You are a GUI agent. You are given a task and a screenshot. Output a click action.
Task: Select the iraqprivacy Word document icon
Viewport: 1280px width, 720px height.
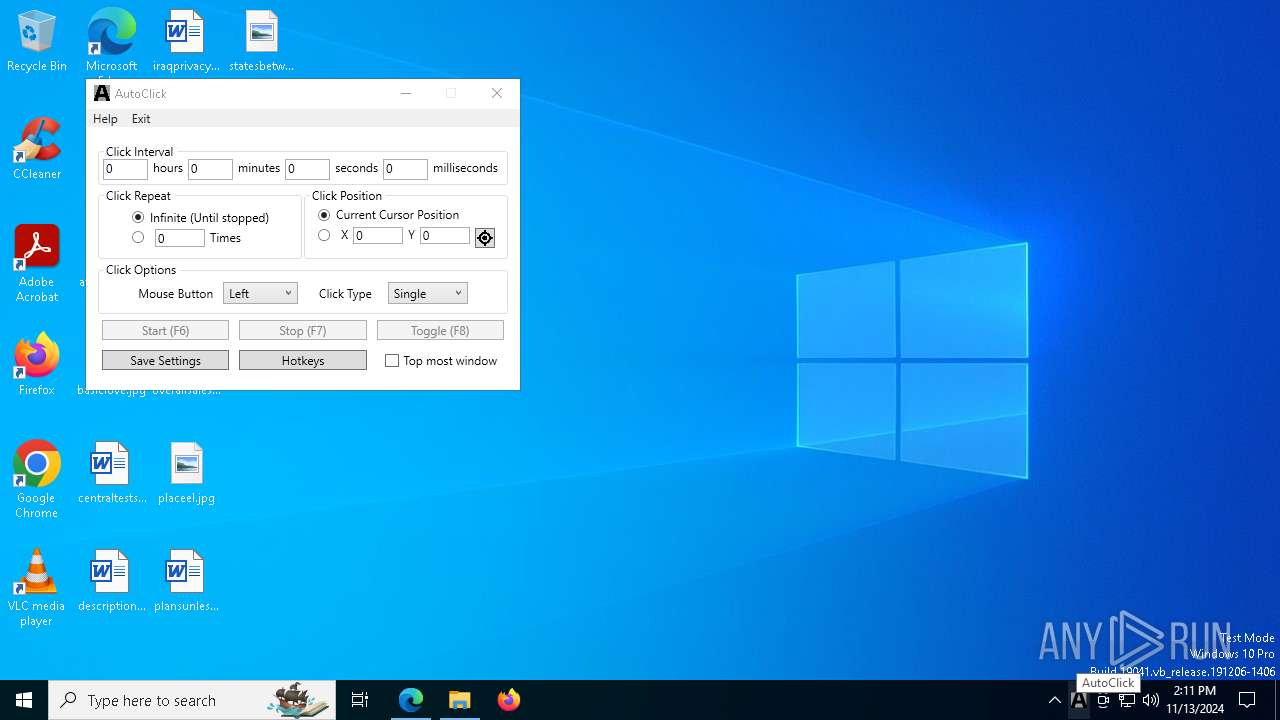pyautogui.click(x=186, y=41)
